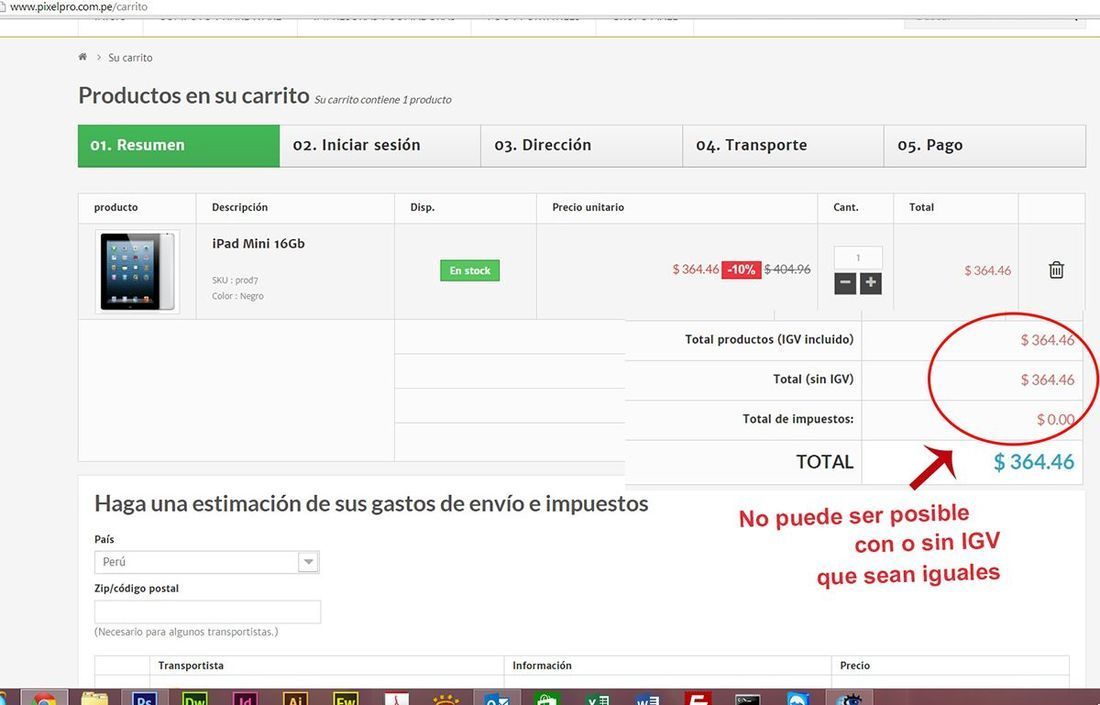Open Chrome from the taskbar
This screenshot has width=1100, height=705.
click(x=43, y=699)
